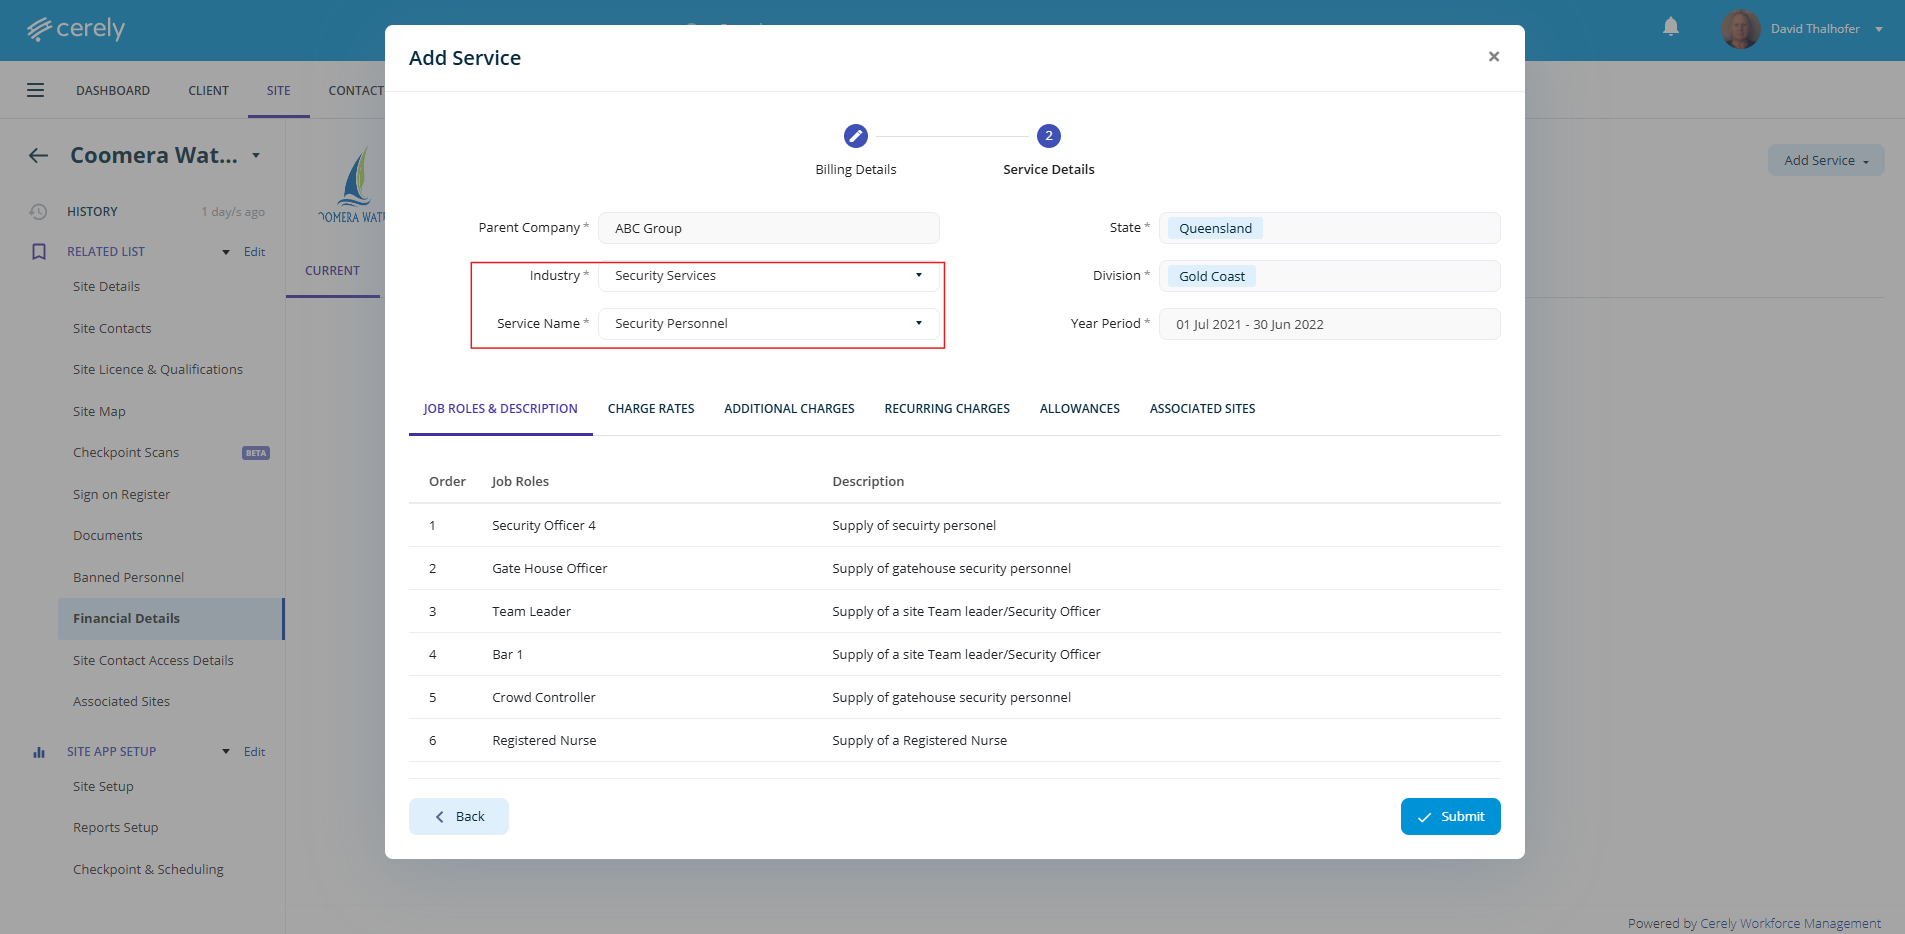1905x934 pixels.
Task: Click the Billing Details pencil step icon
Action: tap(855, 136)
